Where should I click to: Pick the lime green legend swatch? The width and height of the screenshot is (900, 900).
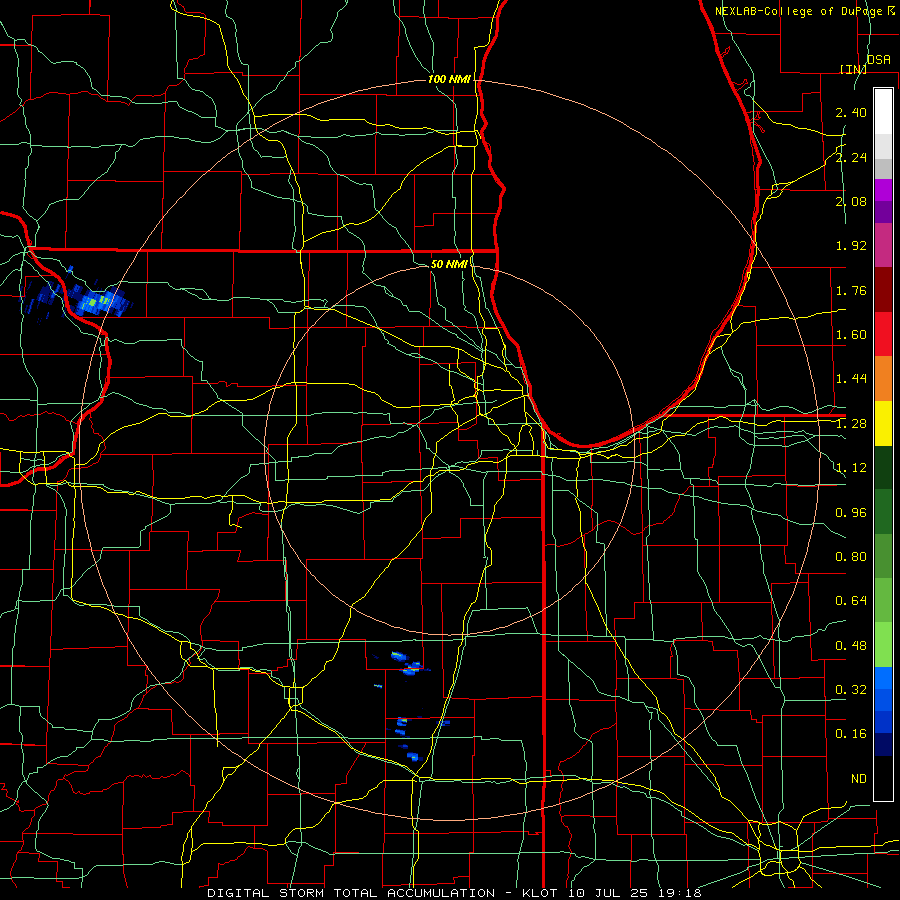coord(883,645)
